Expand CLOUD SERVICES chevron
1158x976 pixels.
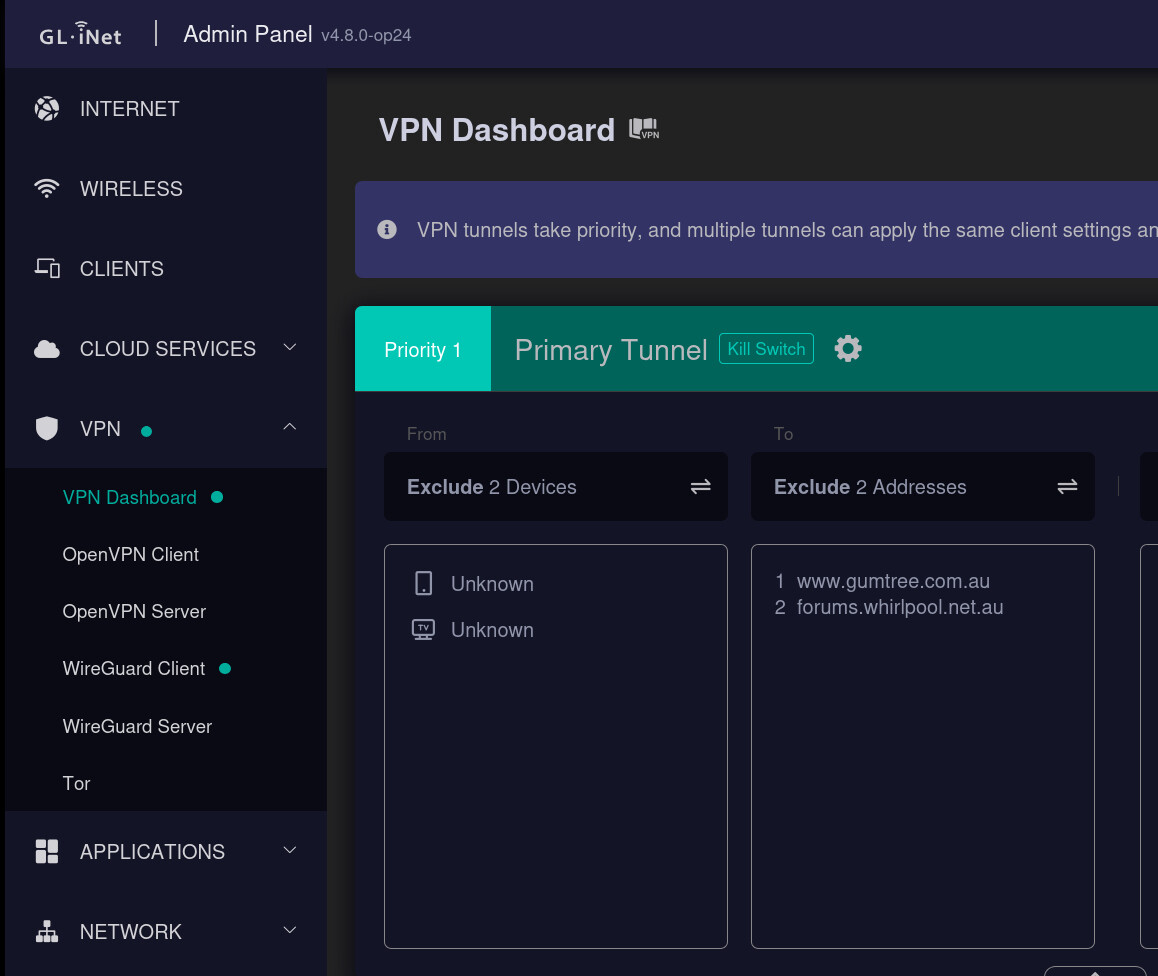[x=290, y=347]
